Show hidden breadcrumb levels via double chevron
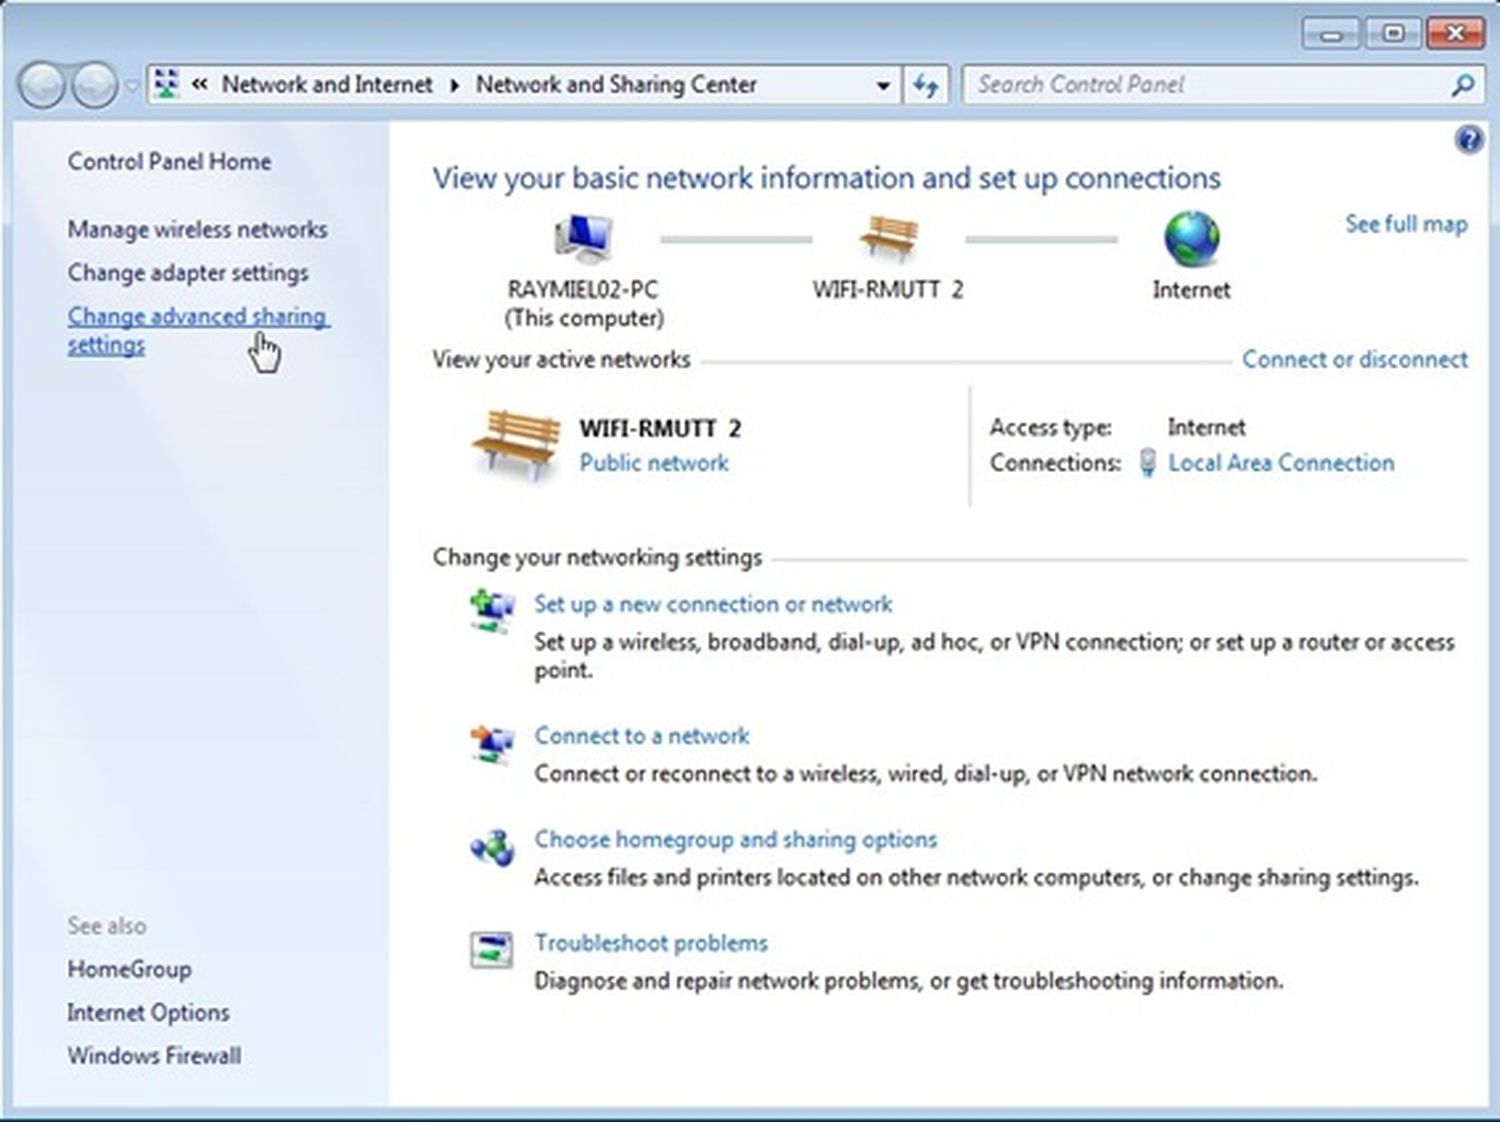Screen dimensions: 1500x1122 [x=200, y=85]
